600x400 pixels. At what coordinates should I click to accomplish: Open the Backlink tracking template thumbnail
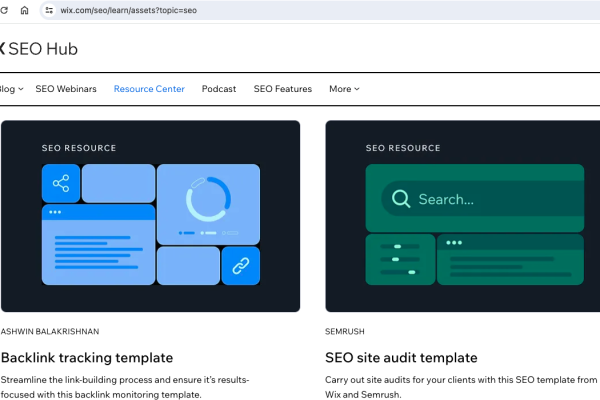pyautogui.click(x=150, y=216)
